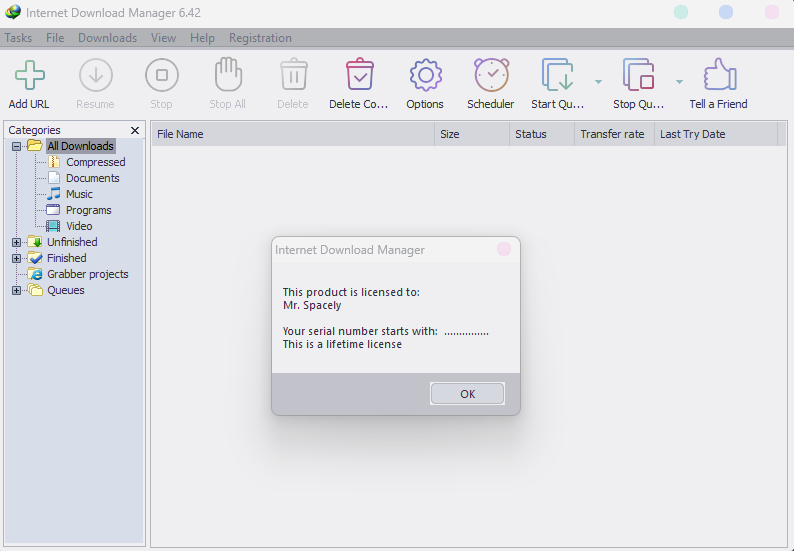Click the Finished folder checkmark icon
Viewport: 794px width, 551px height.
click(x=34, y=258)
